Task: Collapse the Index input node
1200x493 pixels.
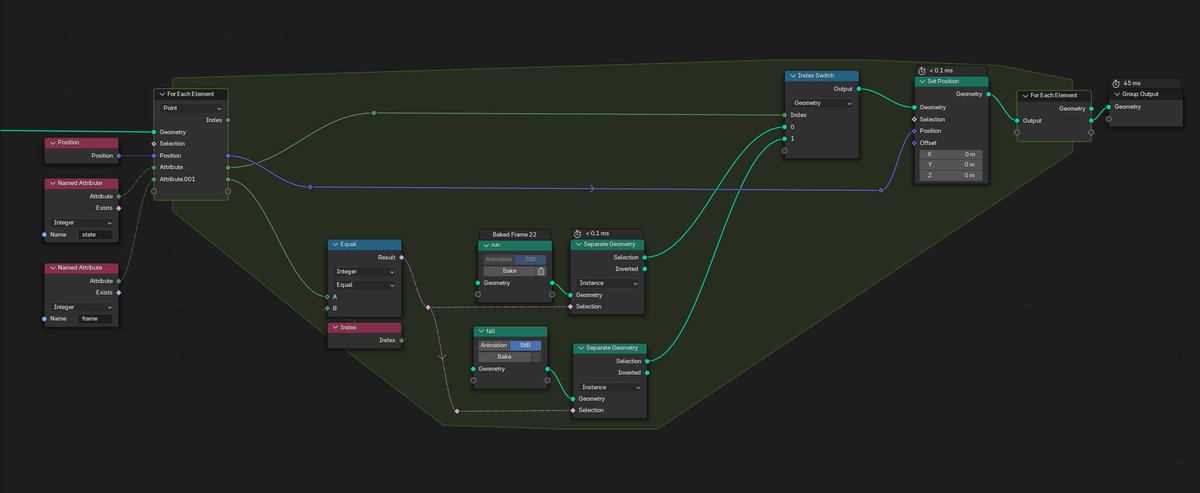Action: [x=335, y=328]
